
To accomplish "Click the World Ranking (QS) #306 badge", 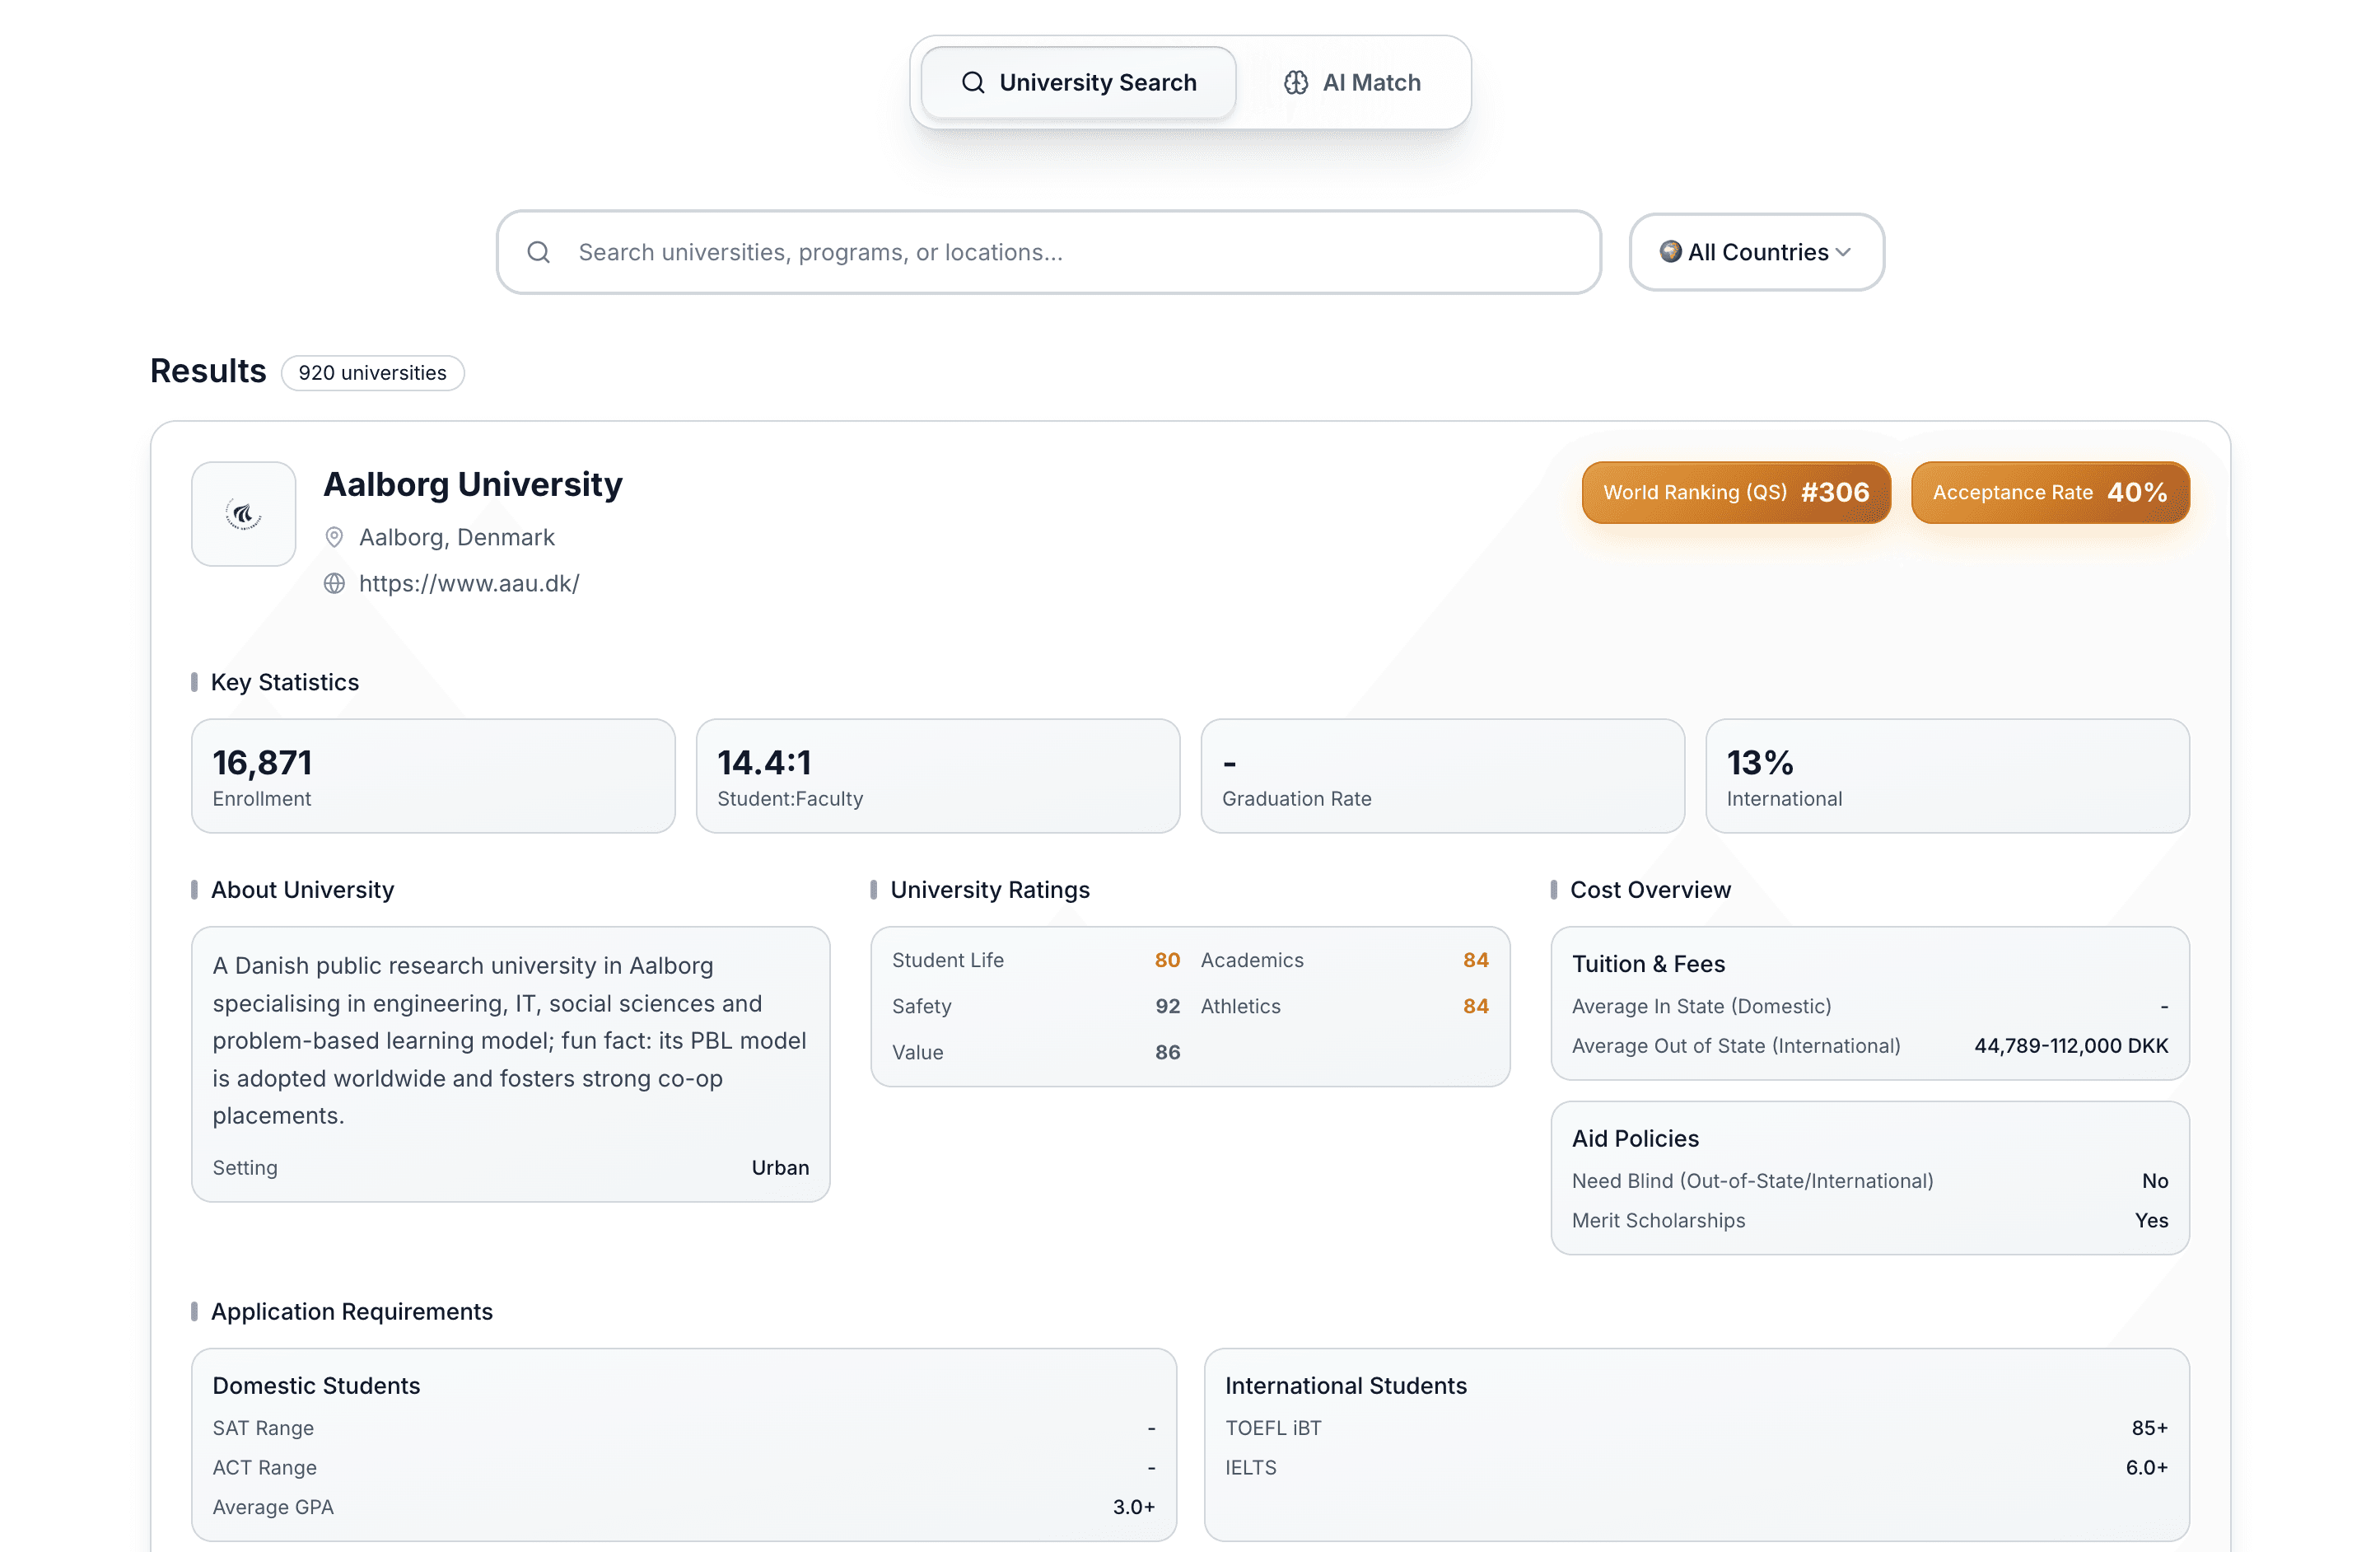I will coord(1736,493).
